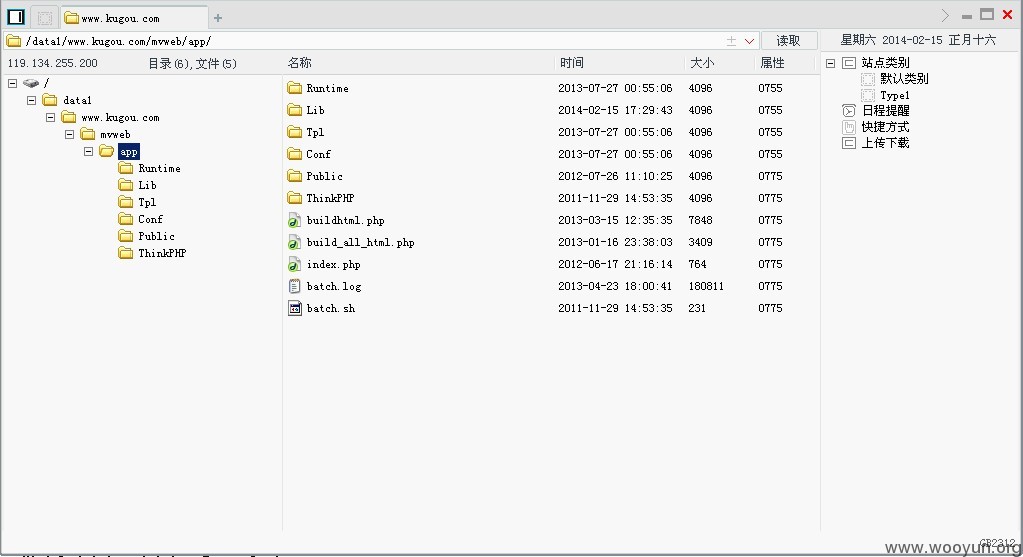1023x557 pixels.
Task: Collapse the app tree node
Action: coord(88,151)
